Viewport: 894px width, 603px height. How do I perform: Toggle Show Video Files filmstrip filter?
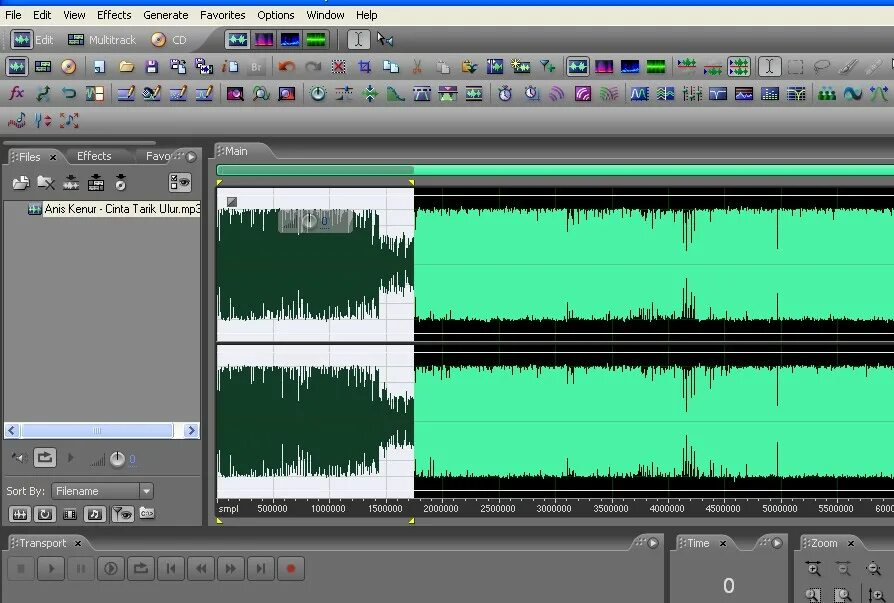pos(70,514)
